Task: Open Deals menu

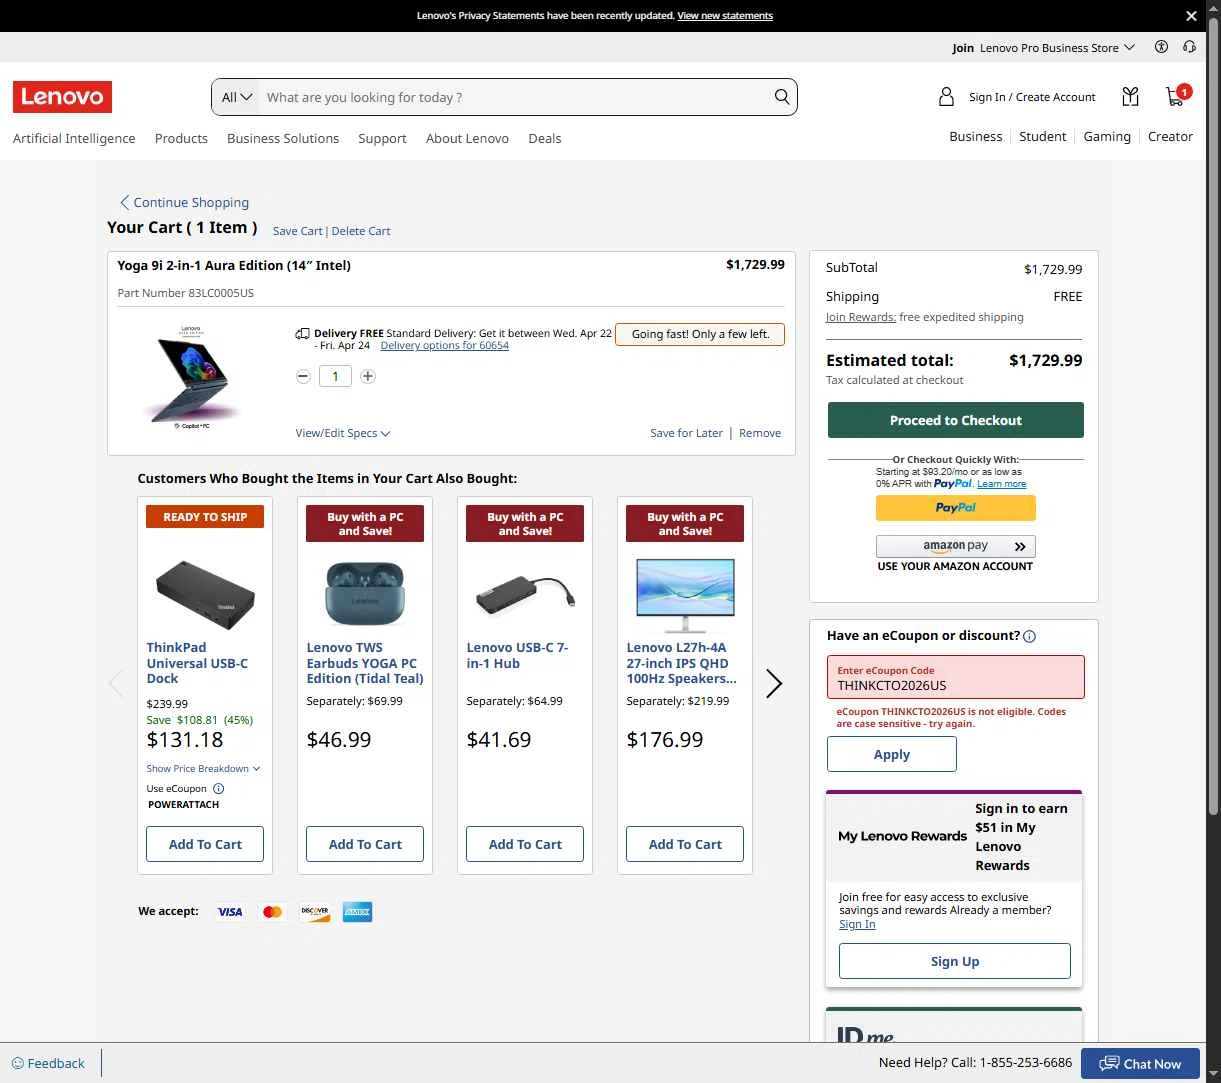Action: 545,138
